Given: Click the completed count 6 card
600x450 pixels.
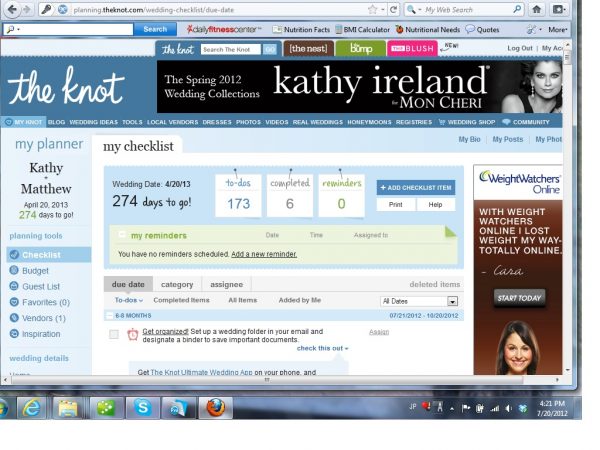Looking at the screenshot, I should coord(290,196).
